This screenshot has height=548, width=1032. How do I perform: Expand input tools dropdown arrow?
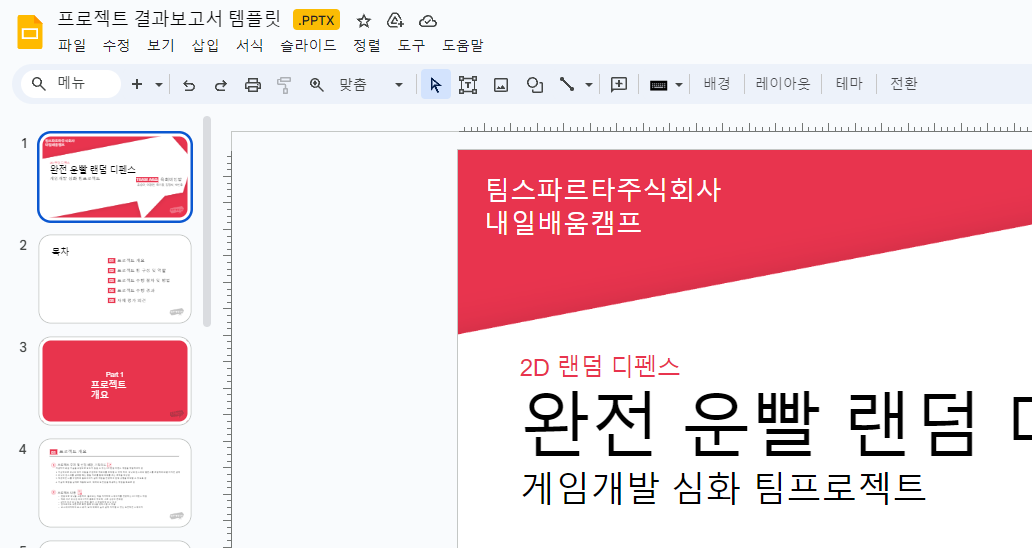pyautogui.click(x=679, y=85)
